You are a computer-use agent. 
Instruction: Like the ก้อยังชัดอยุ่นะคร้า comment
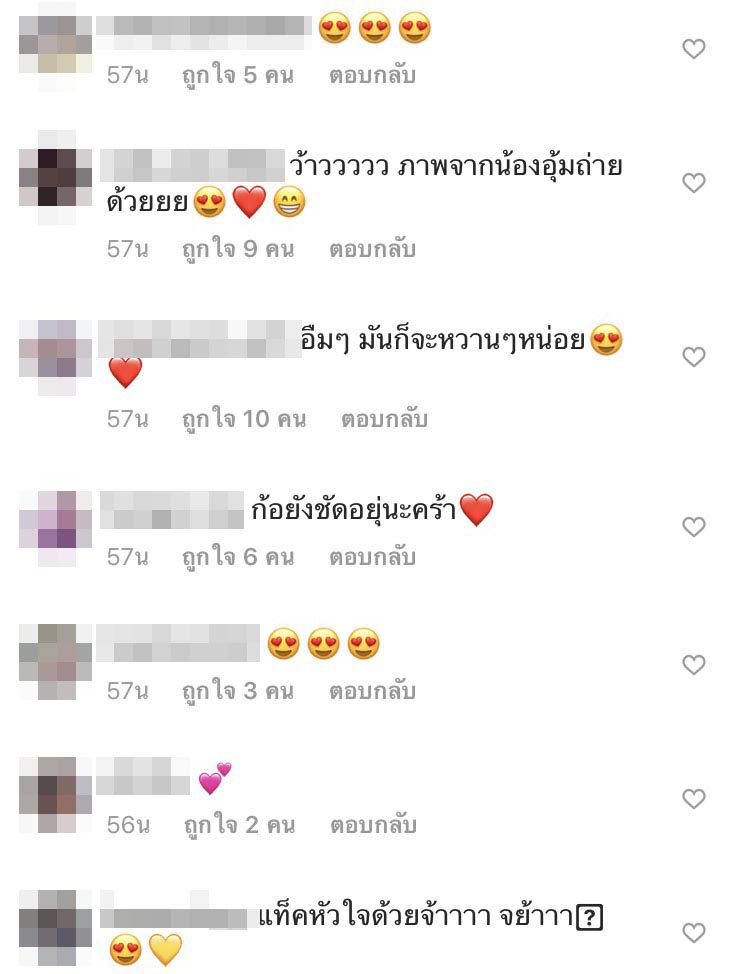(x=693, y=527)
